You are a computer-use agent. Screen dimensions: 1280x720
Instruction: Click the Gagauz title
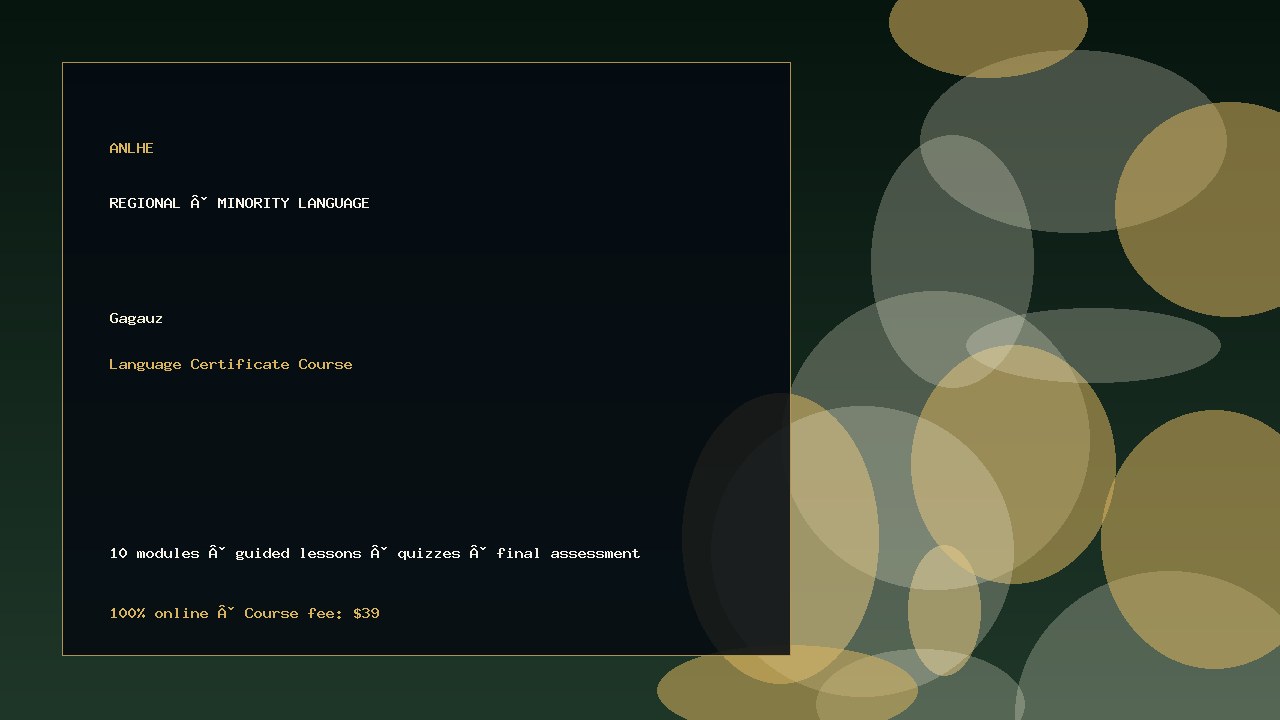[136, 318]
